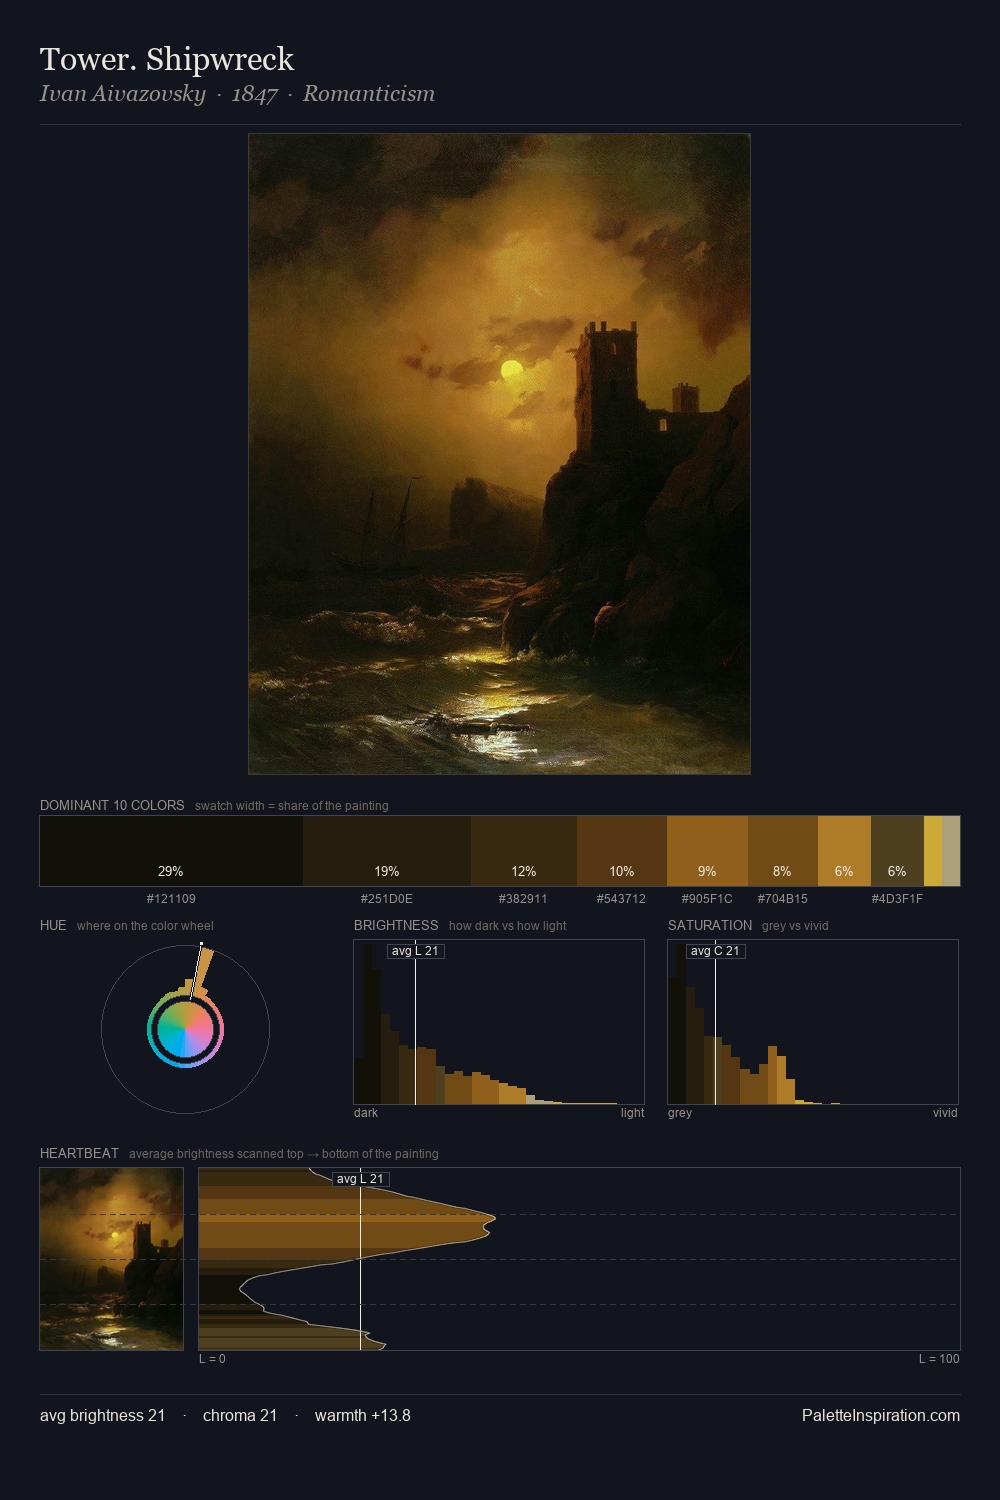Screen dimensions: 1000x1500
Task: Click the L = 100 axis label
Action: coord(939,1359)
